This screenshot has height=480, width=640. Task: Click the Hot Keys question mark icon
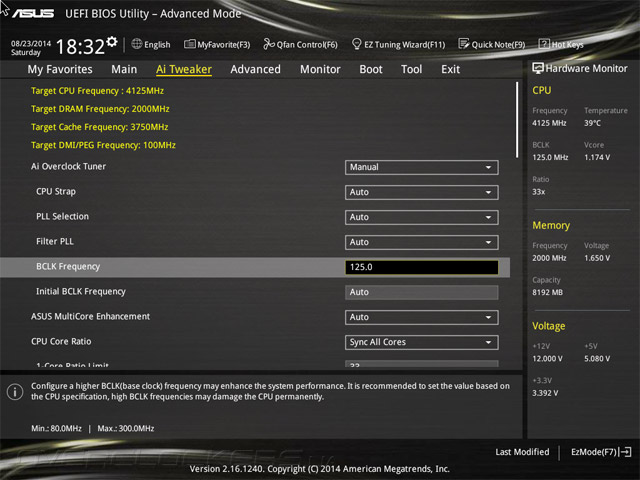[544, 44]
